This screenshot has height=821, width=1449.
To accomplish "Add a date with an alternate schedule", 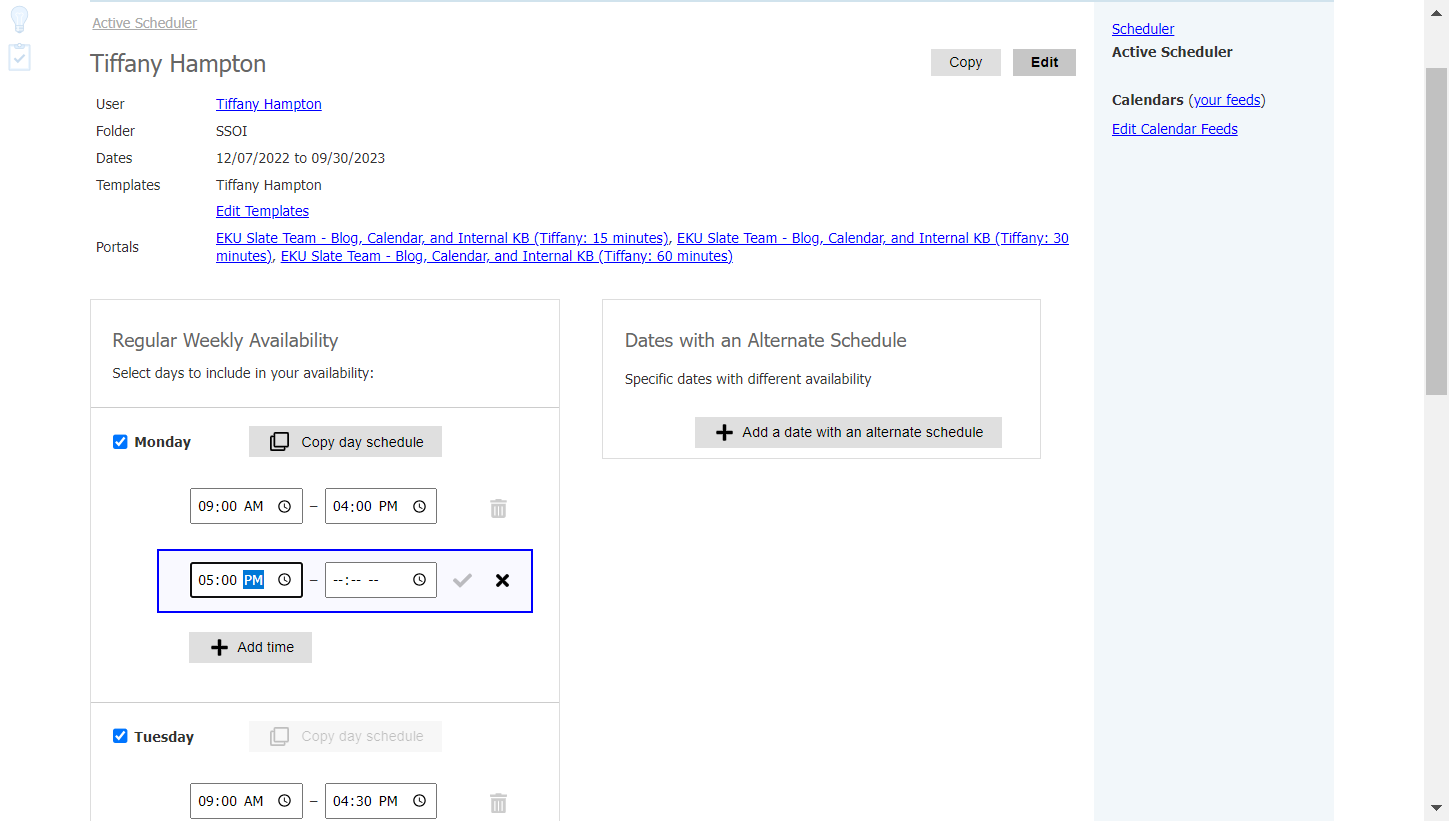I will [848, 432].
